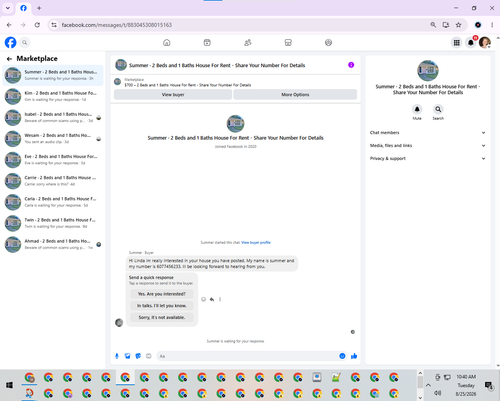Click the browser back arrow

click(x=9, y=25)
